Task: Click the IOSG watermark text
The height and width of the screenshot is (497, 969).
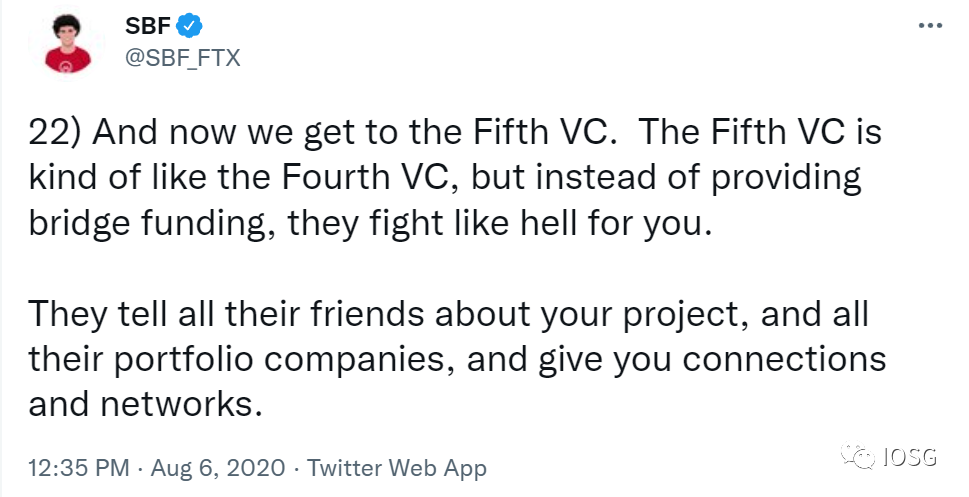Action: (x=910, y=457)
